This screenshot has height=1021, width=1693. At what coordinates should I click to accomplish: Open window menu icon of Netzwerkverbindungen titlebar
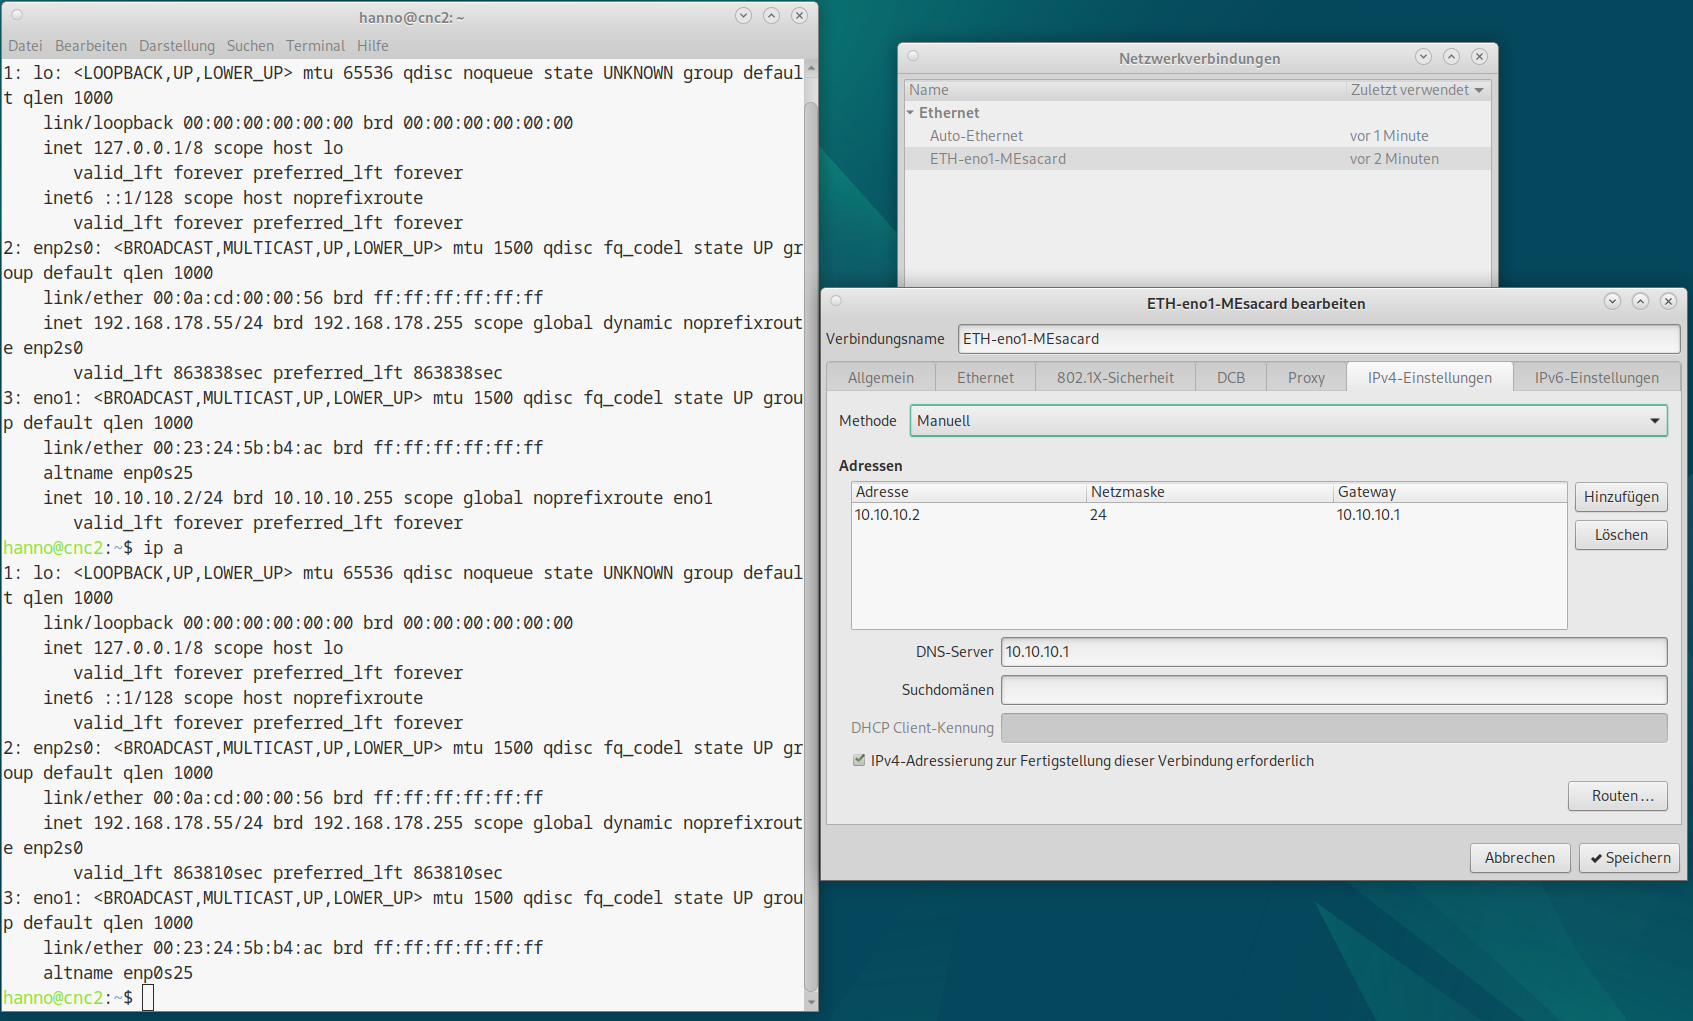pyautogui.click(x=913, y=56)
